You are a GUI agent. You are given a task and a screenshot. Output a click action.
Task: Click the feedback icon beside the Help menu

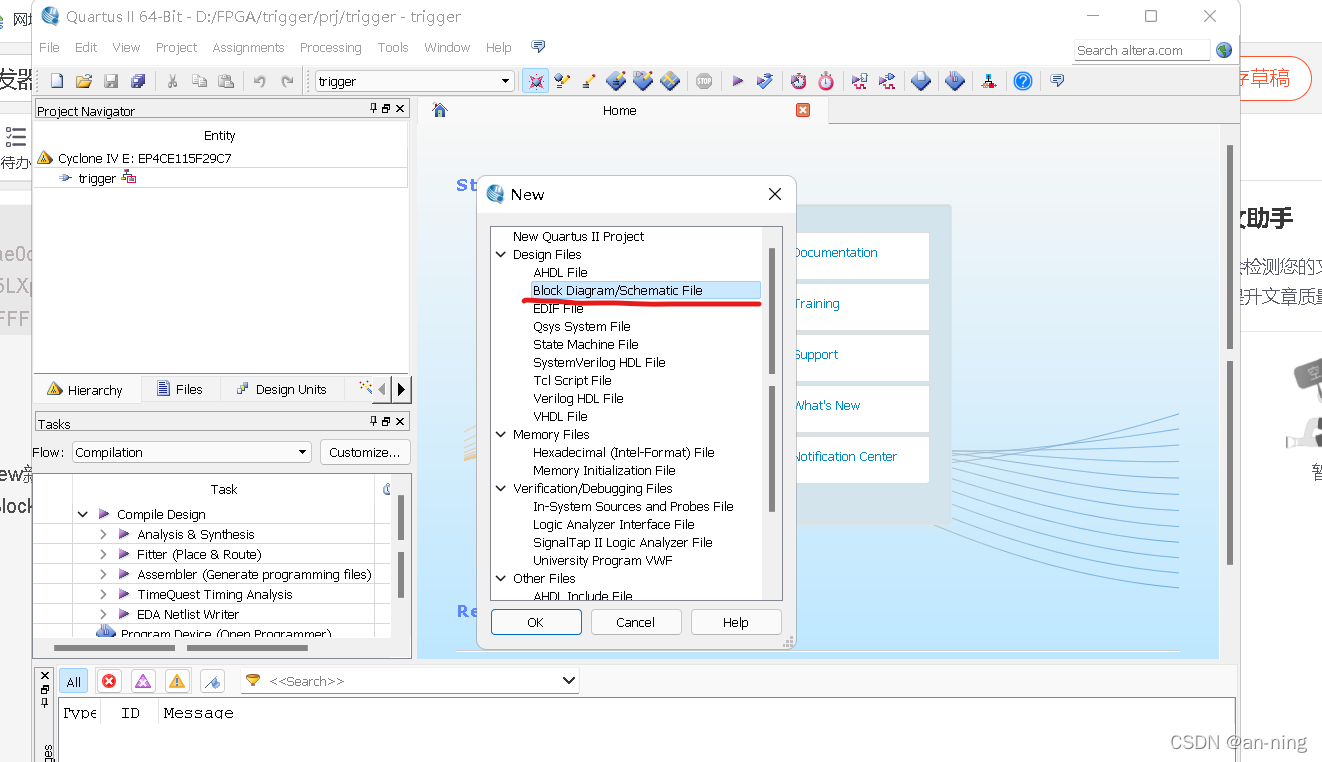click(x=538, y=47)
